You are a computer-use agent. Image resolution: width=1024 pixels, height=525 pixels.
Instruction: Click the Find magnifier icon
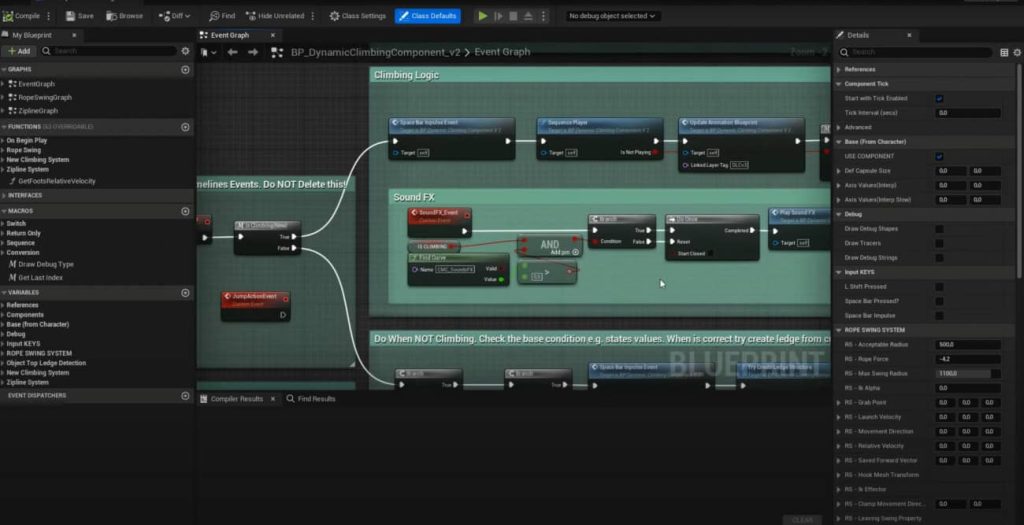(214, 16)
